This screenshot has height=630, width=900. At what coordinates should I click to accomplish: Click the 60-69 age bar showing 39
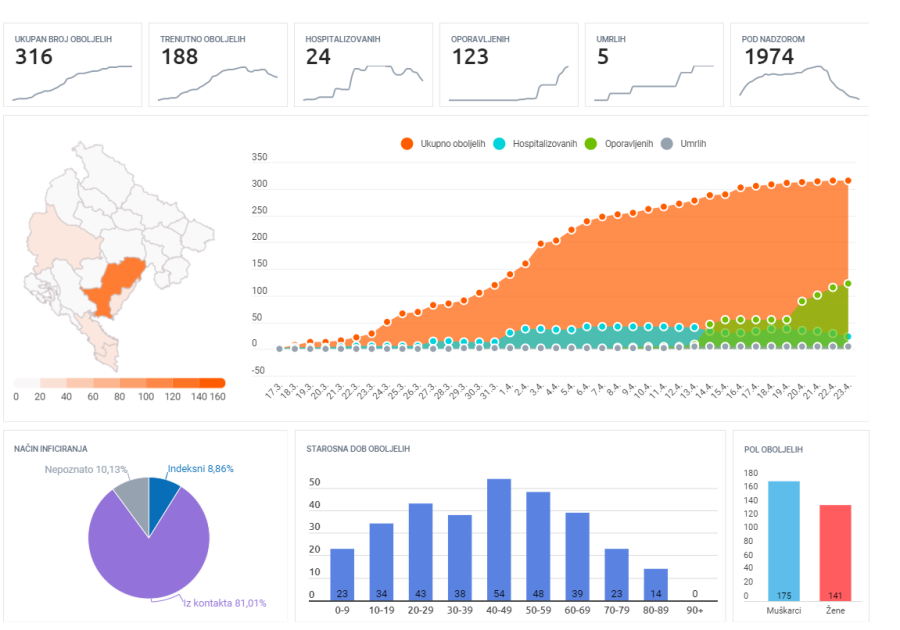click(577, 557)
